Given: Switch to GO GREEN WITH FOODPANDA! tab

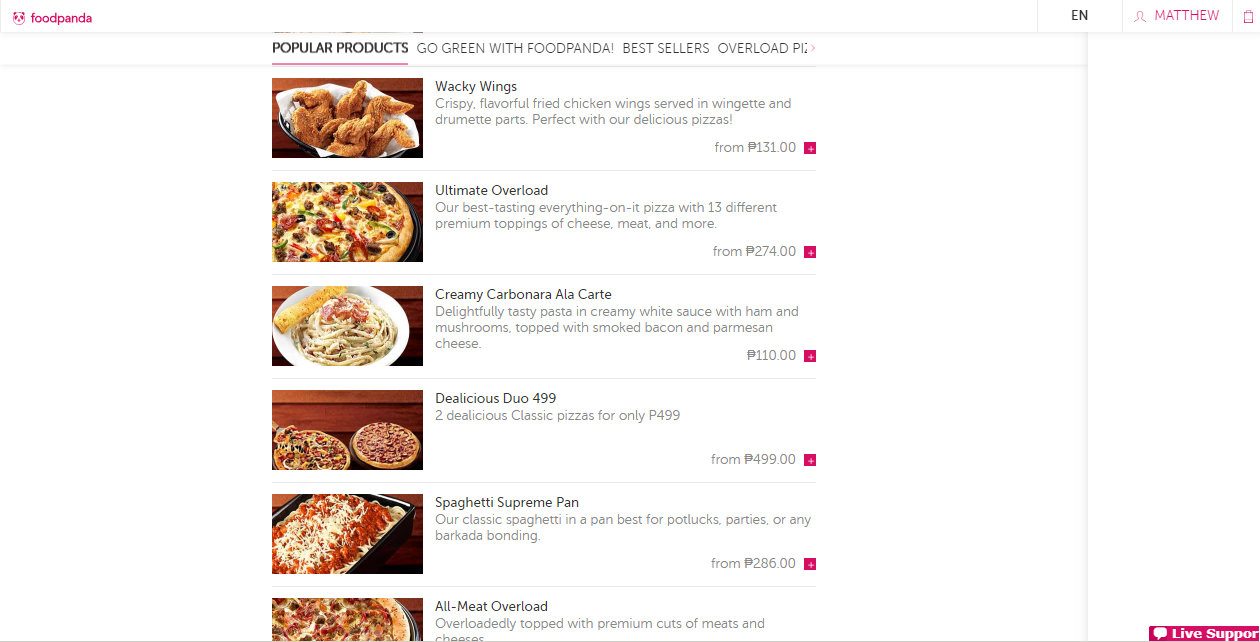Looking at the screenshot, I should pos(515,48).
